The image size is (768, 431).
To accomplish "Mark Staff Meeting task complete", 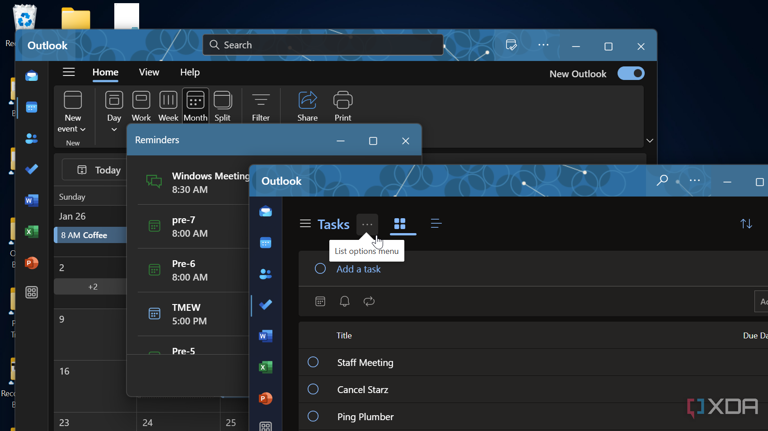I will [x=313, y=362].
